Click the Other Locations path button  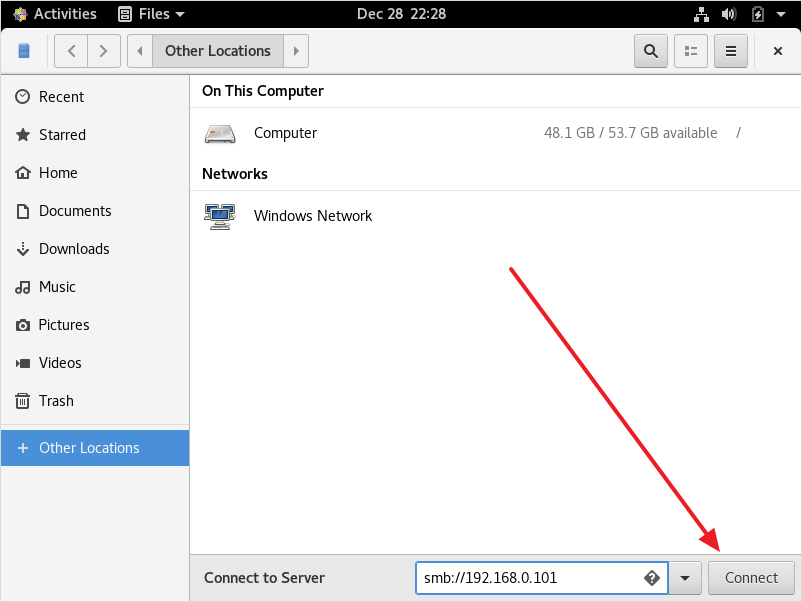click(x=218, y=51)
